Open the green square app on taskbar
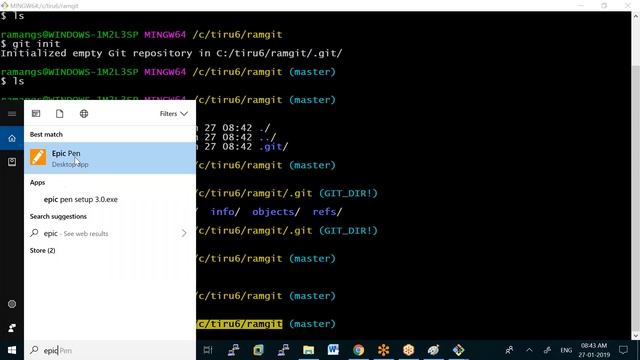640x360 pixels. 258,350
